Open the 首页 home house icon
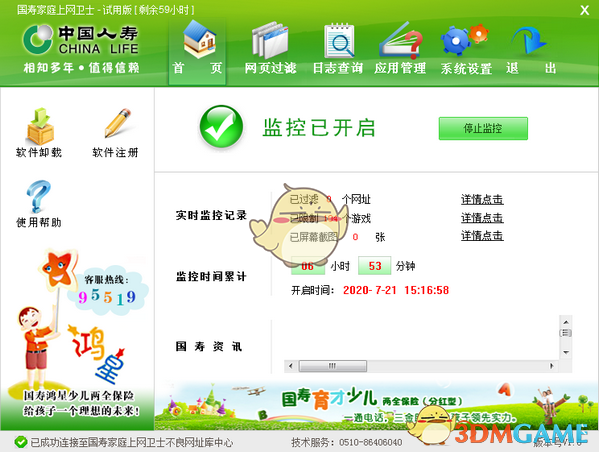The height and width of the screenshot is (452, 599). pyautogui.click(x=199, y=39)
